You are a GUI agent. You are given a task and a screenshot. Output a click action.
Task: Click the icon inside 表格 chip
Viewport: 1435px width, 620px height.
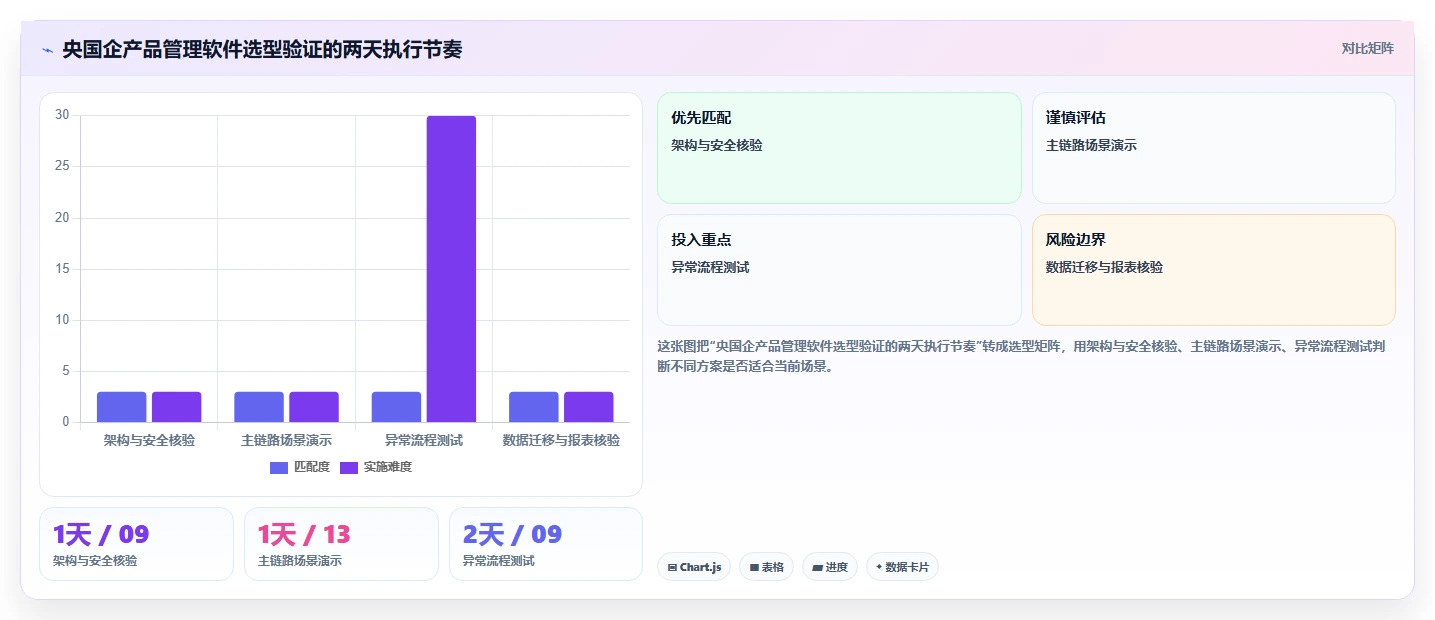click(754, 567)
